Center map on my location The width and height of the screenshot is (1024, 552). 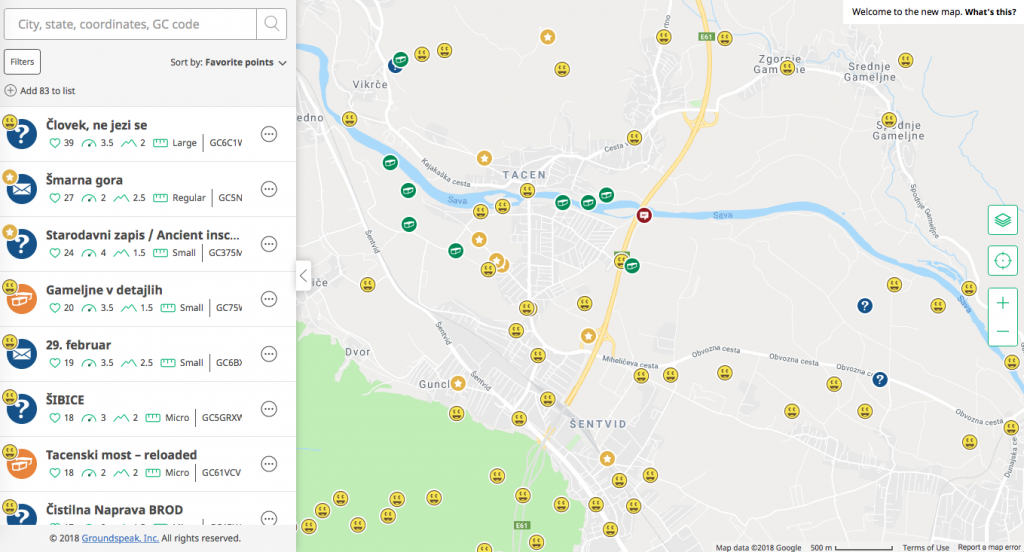1002,261
